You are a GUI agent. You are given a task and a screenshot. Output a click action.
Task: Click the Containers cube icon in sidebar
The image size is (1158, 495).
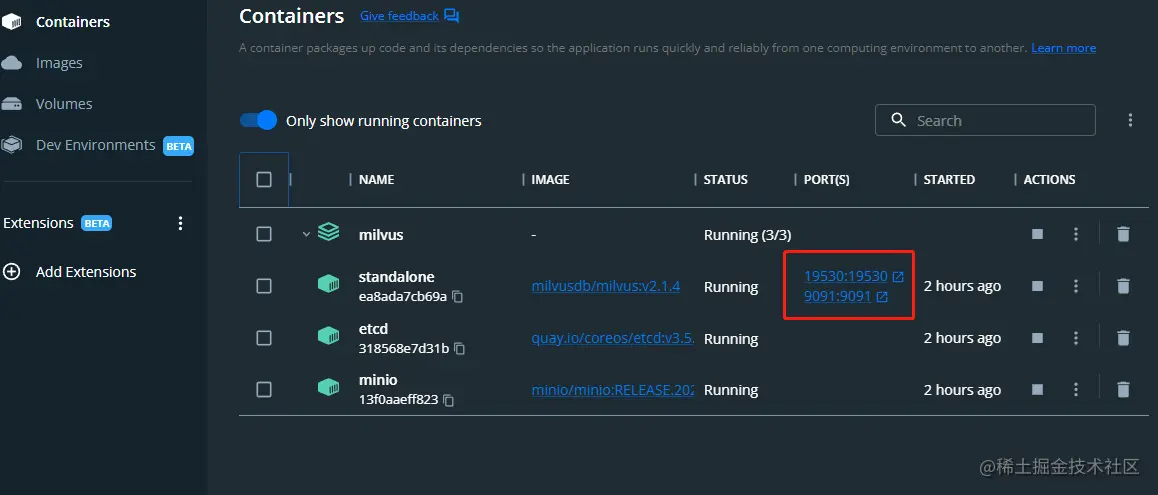pos(11,22)
